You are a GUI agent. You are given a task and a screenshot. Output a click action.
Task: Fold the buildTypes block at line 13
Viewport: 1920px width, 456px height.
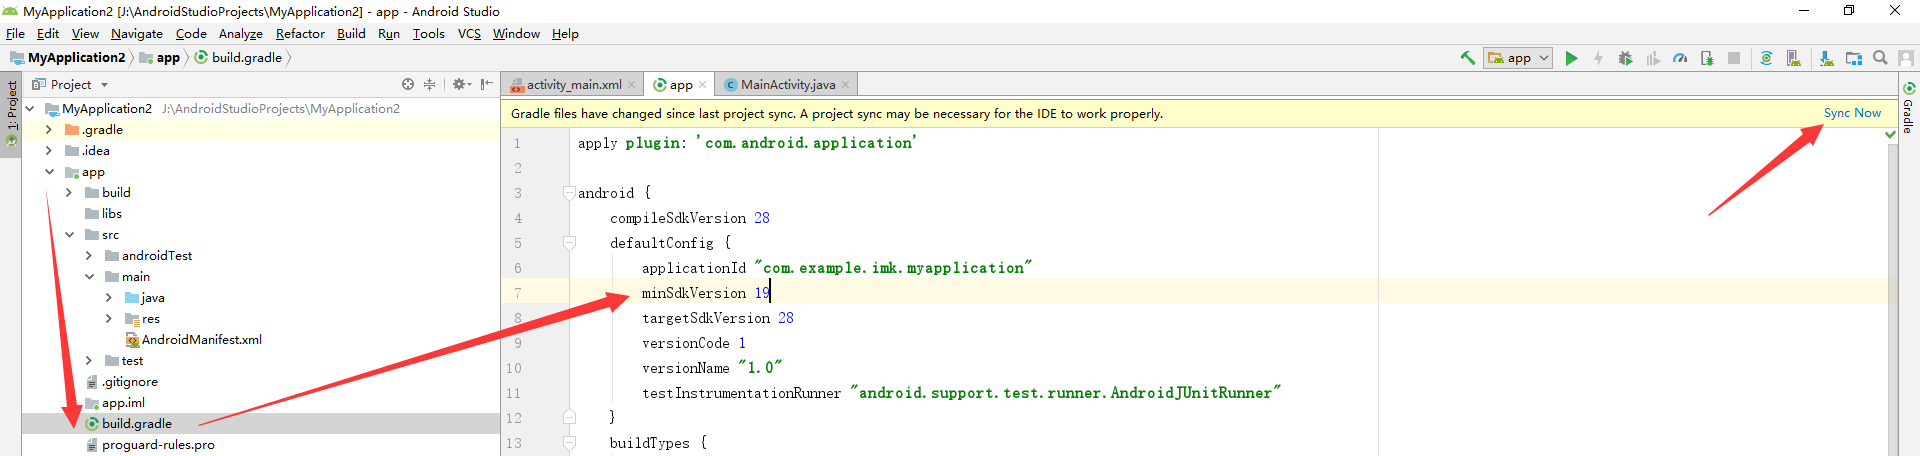(x=569, y=442)
